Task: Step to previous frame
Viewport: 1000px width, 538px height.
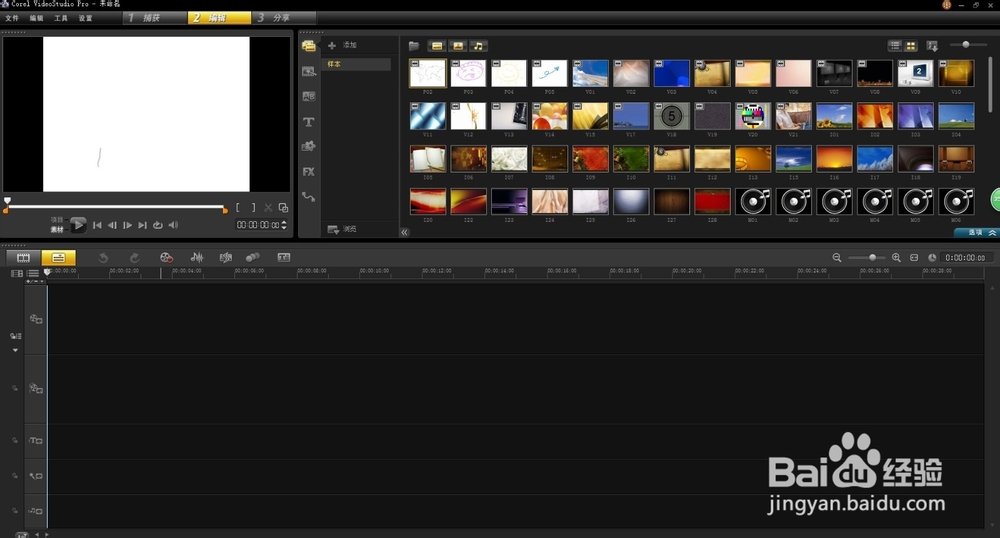Action: (x=112, y=225)
